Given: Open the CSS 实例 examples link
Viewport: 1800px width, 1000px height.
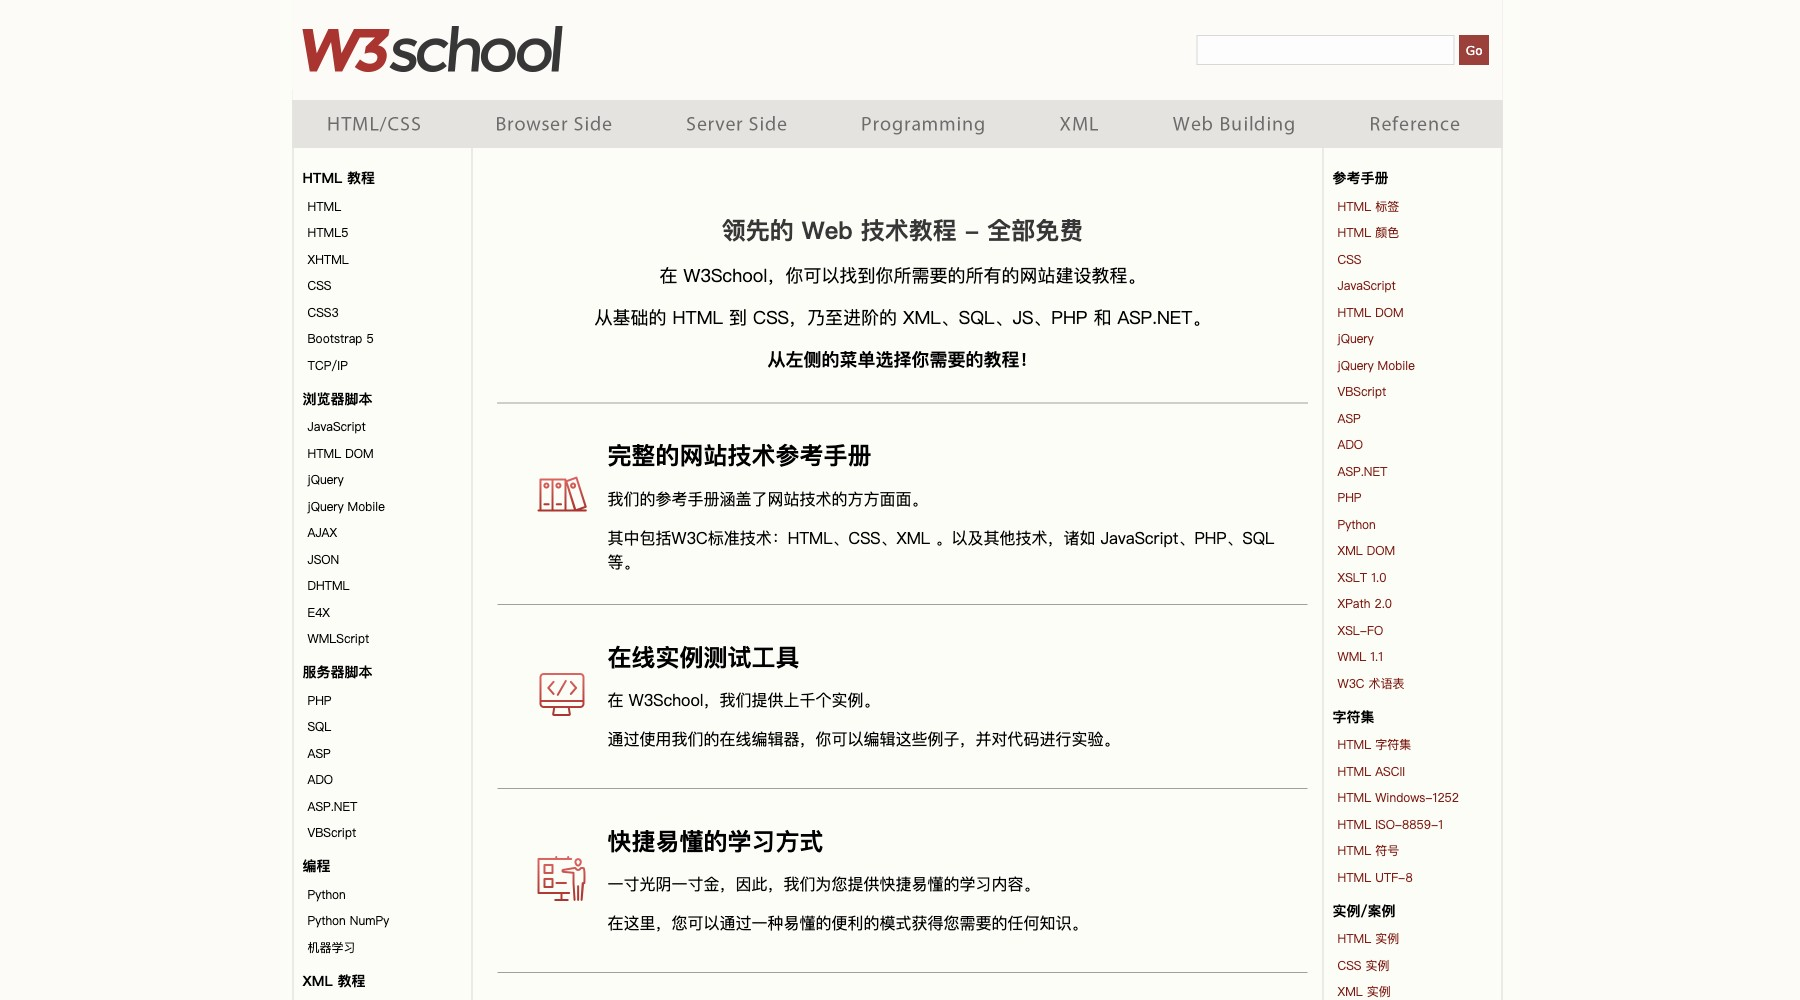Looking at the screenshot, I should [x=1363, y=965].
